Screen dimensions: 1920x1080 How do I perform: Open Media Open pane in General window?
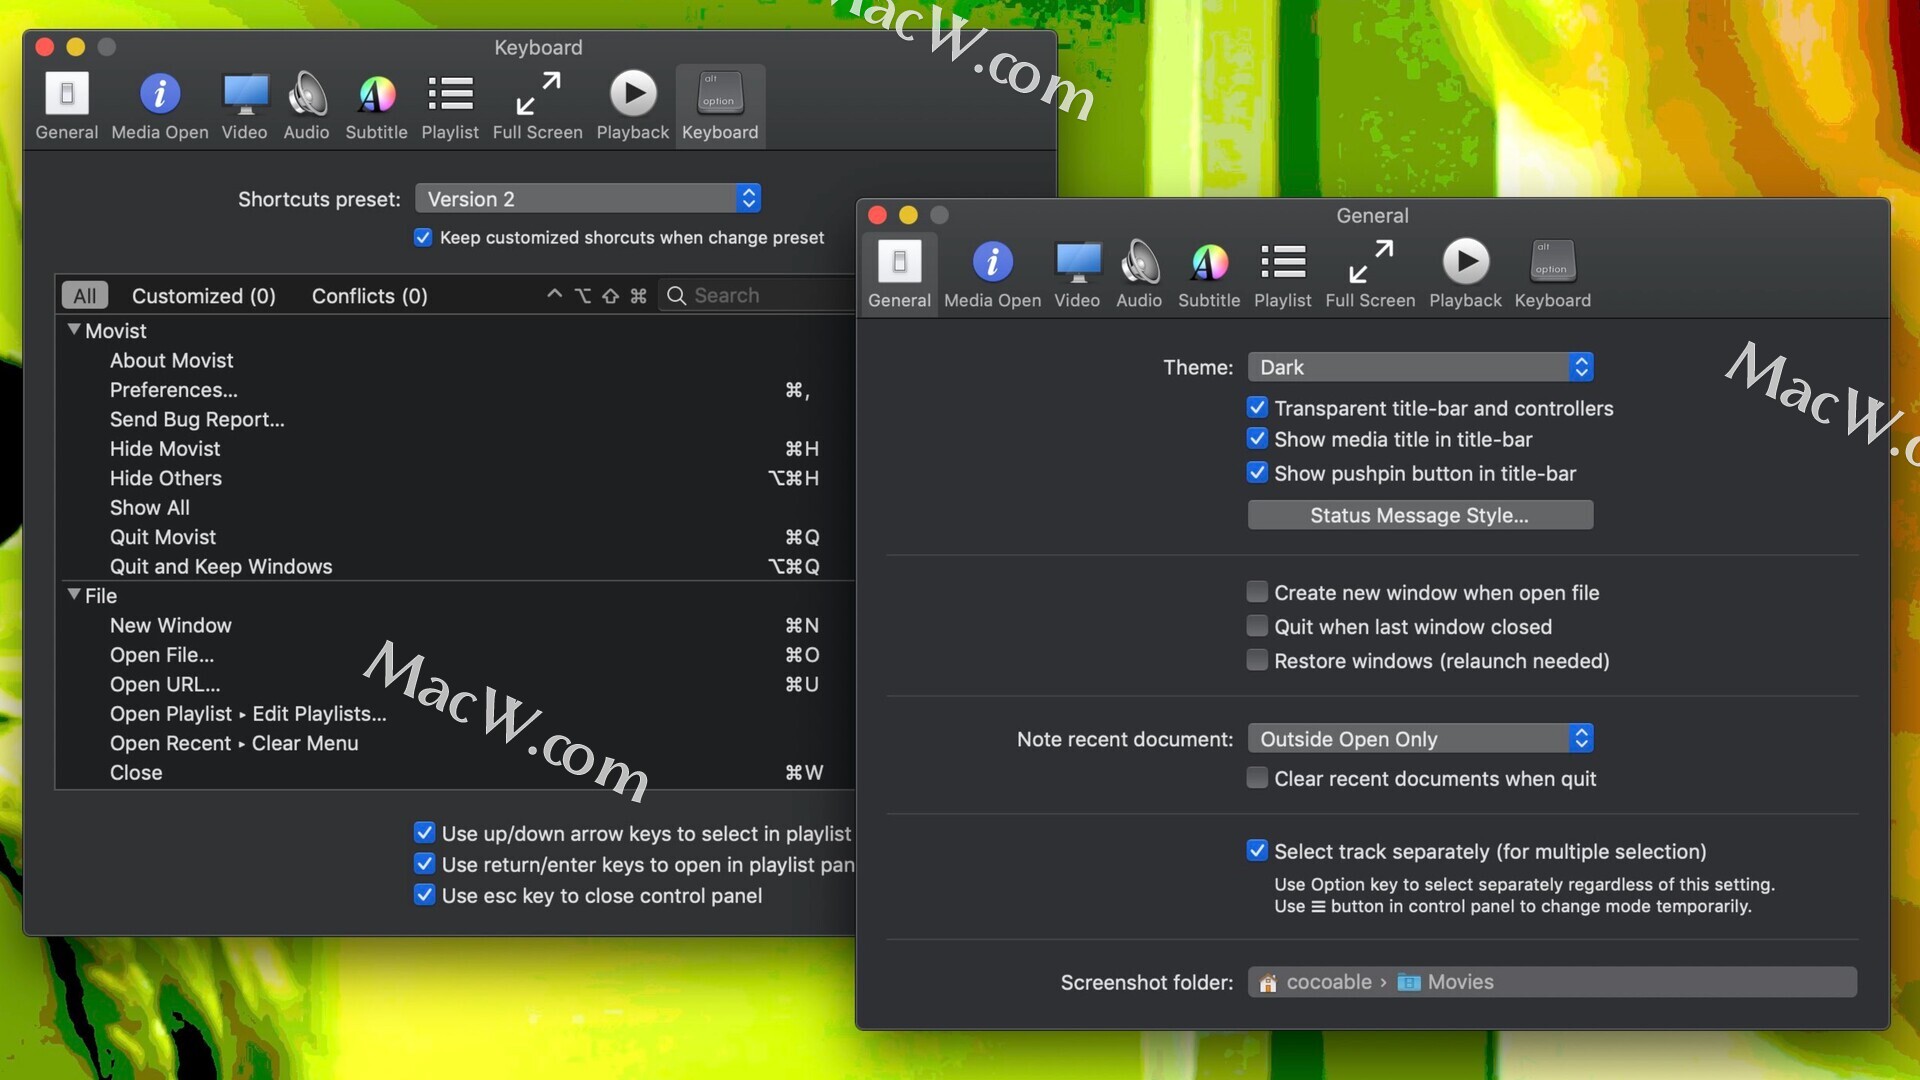click(992, 274)
